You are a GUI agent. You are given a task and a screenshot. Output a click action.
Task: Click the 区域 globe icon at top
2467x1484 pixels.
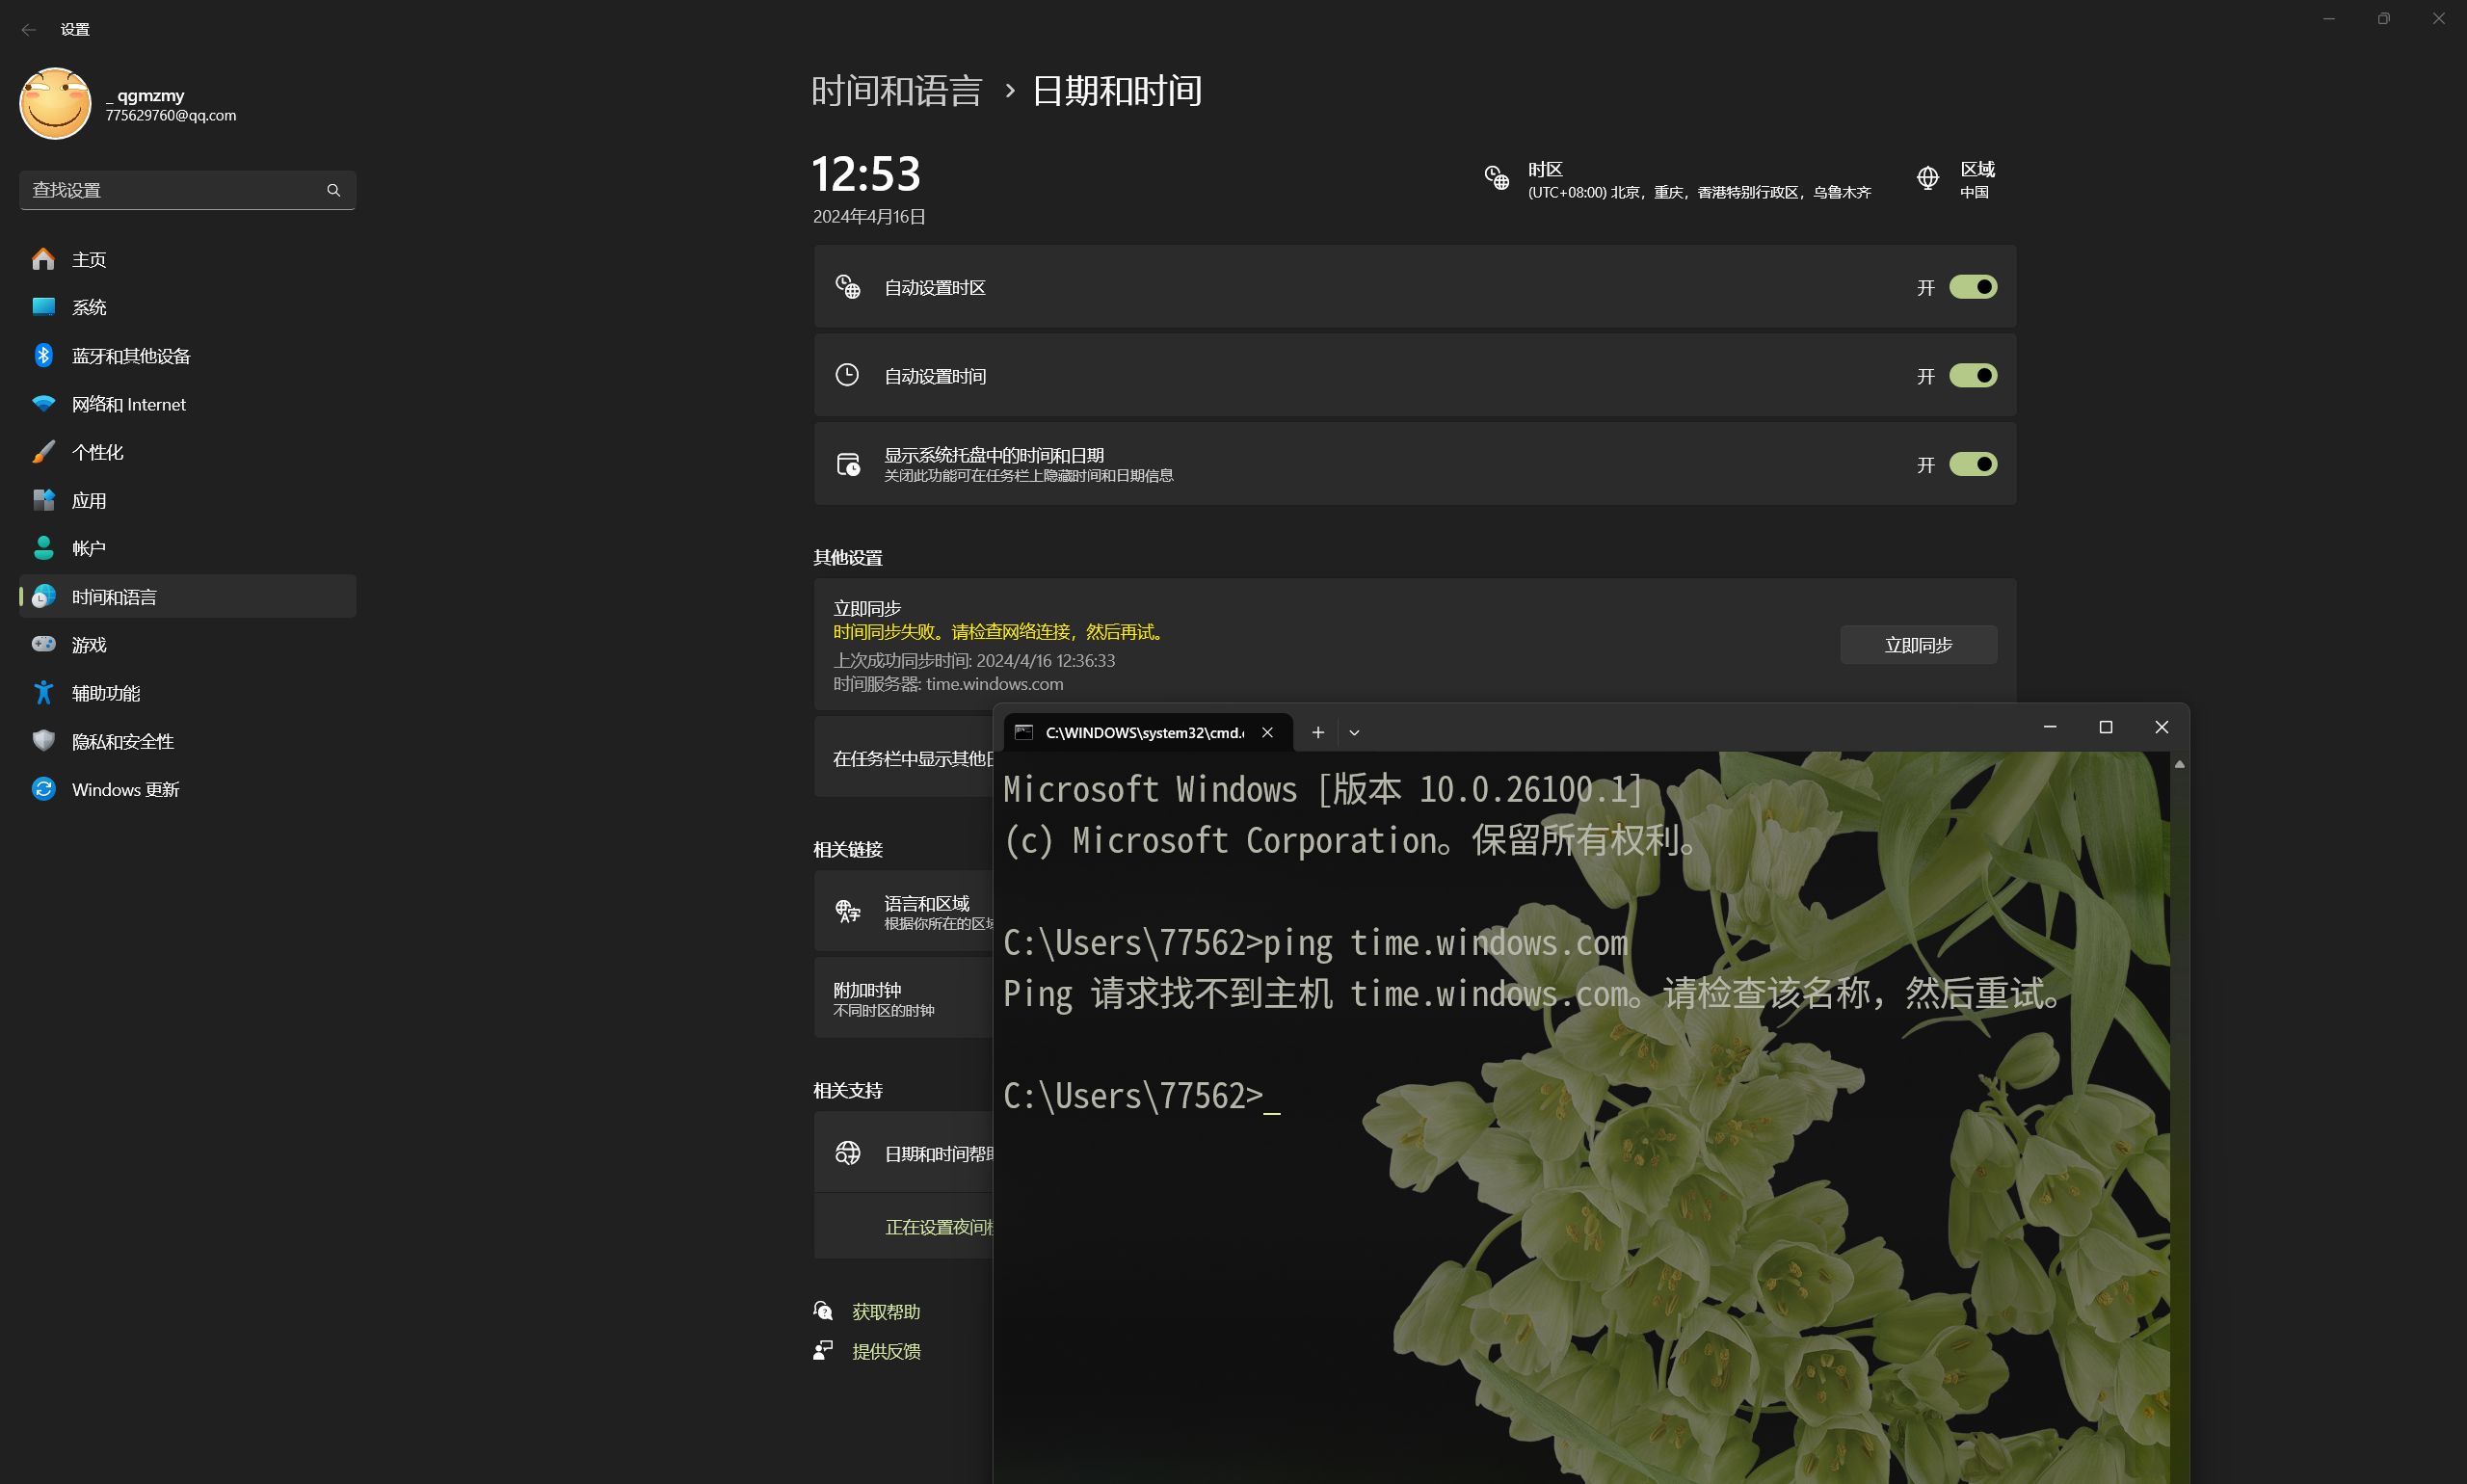pyautogui.click(x=1928, y=179)
